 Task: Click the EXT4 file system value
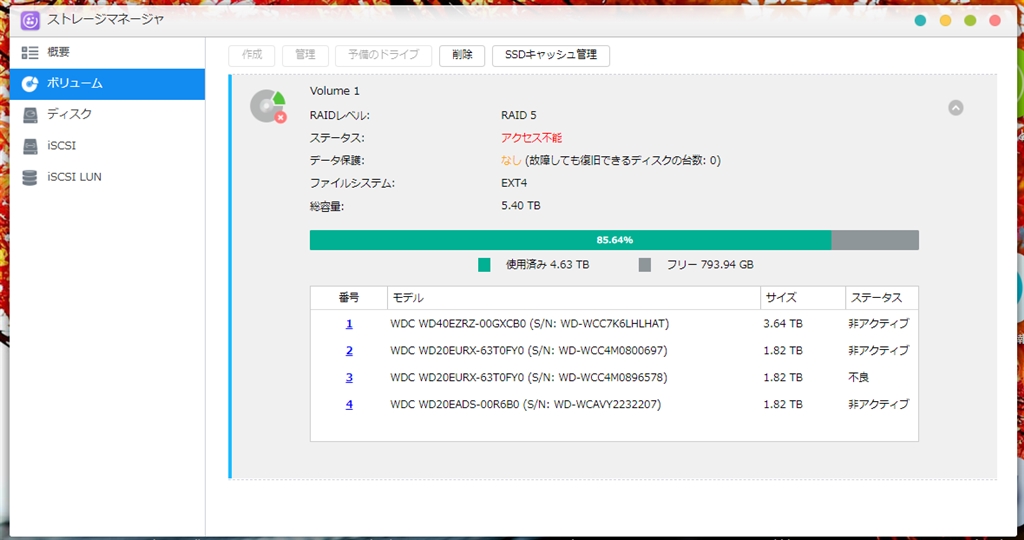tap(514, 183)
